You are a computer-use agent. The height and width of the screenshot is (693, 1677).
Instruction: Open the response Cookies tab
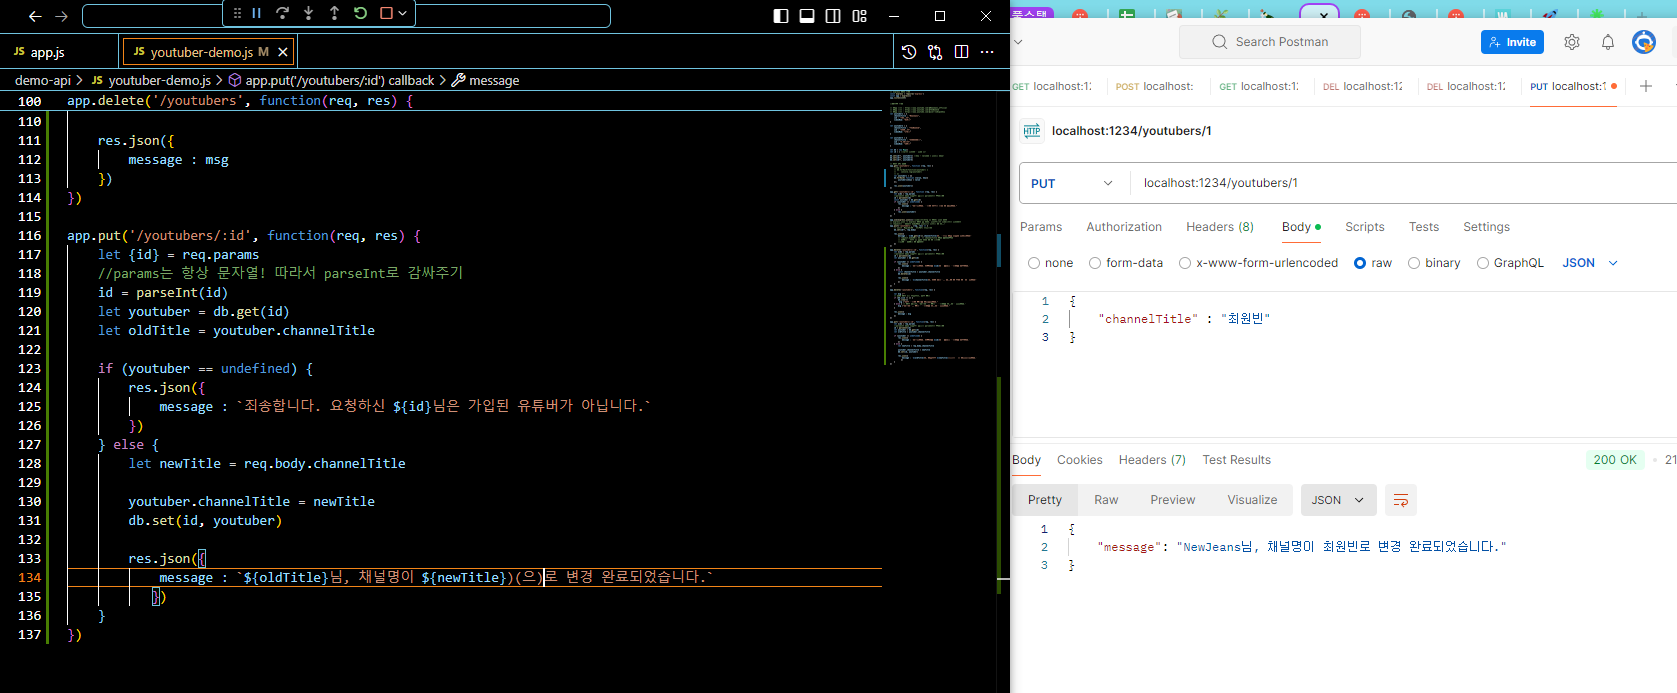click(x=1080, y=460)
